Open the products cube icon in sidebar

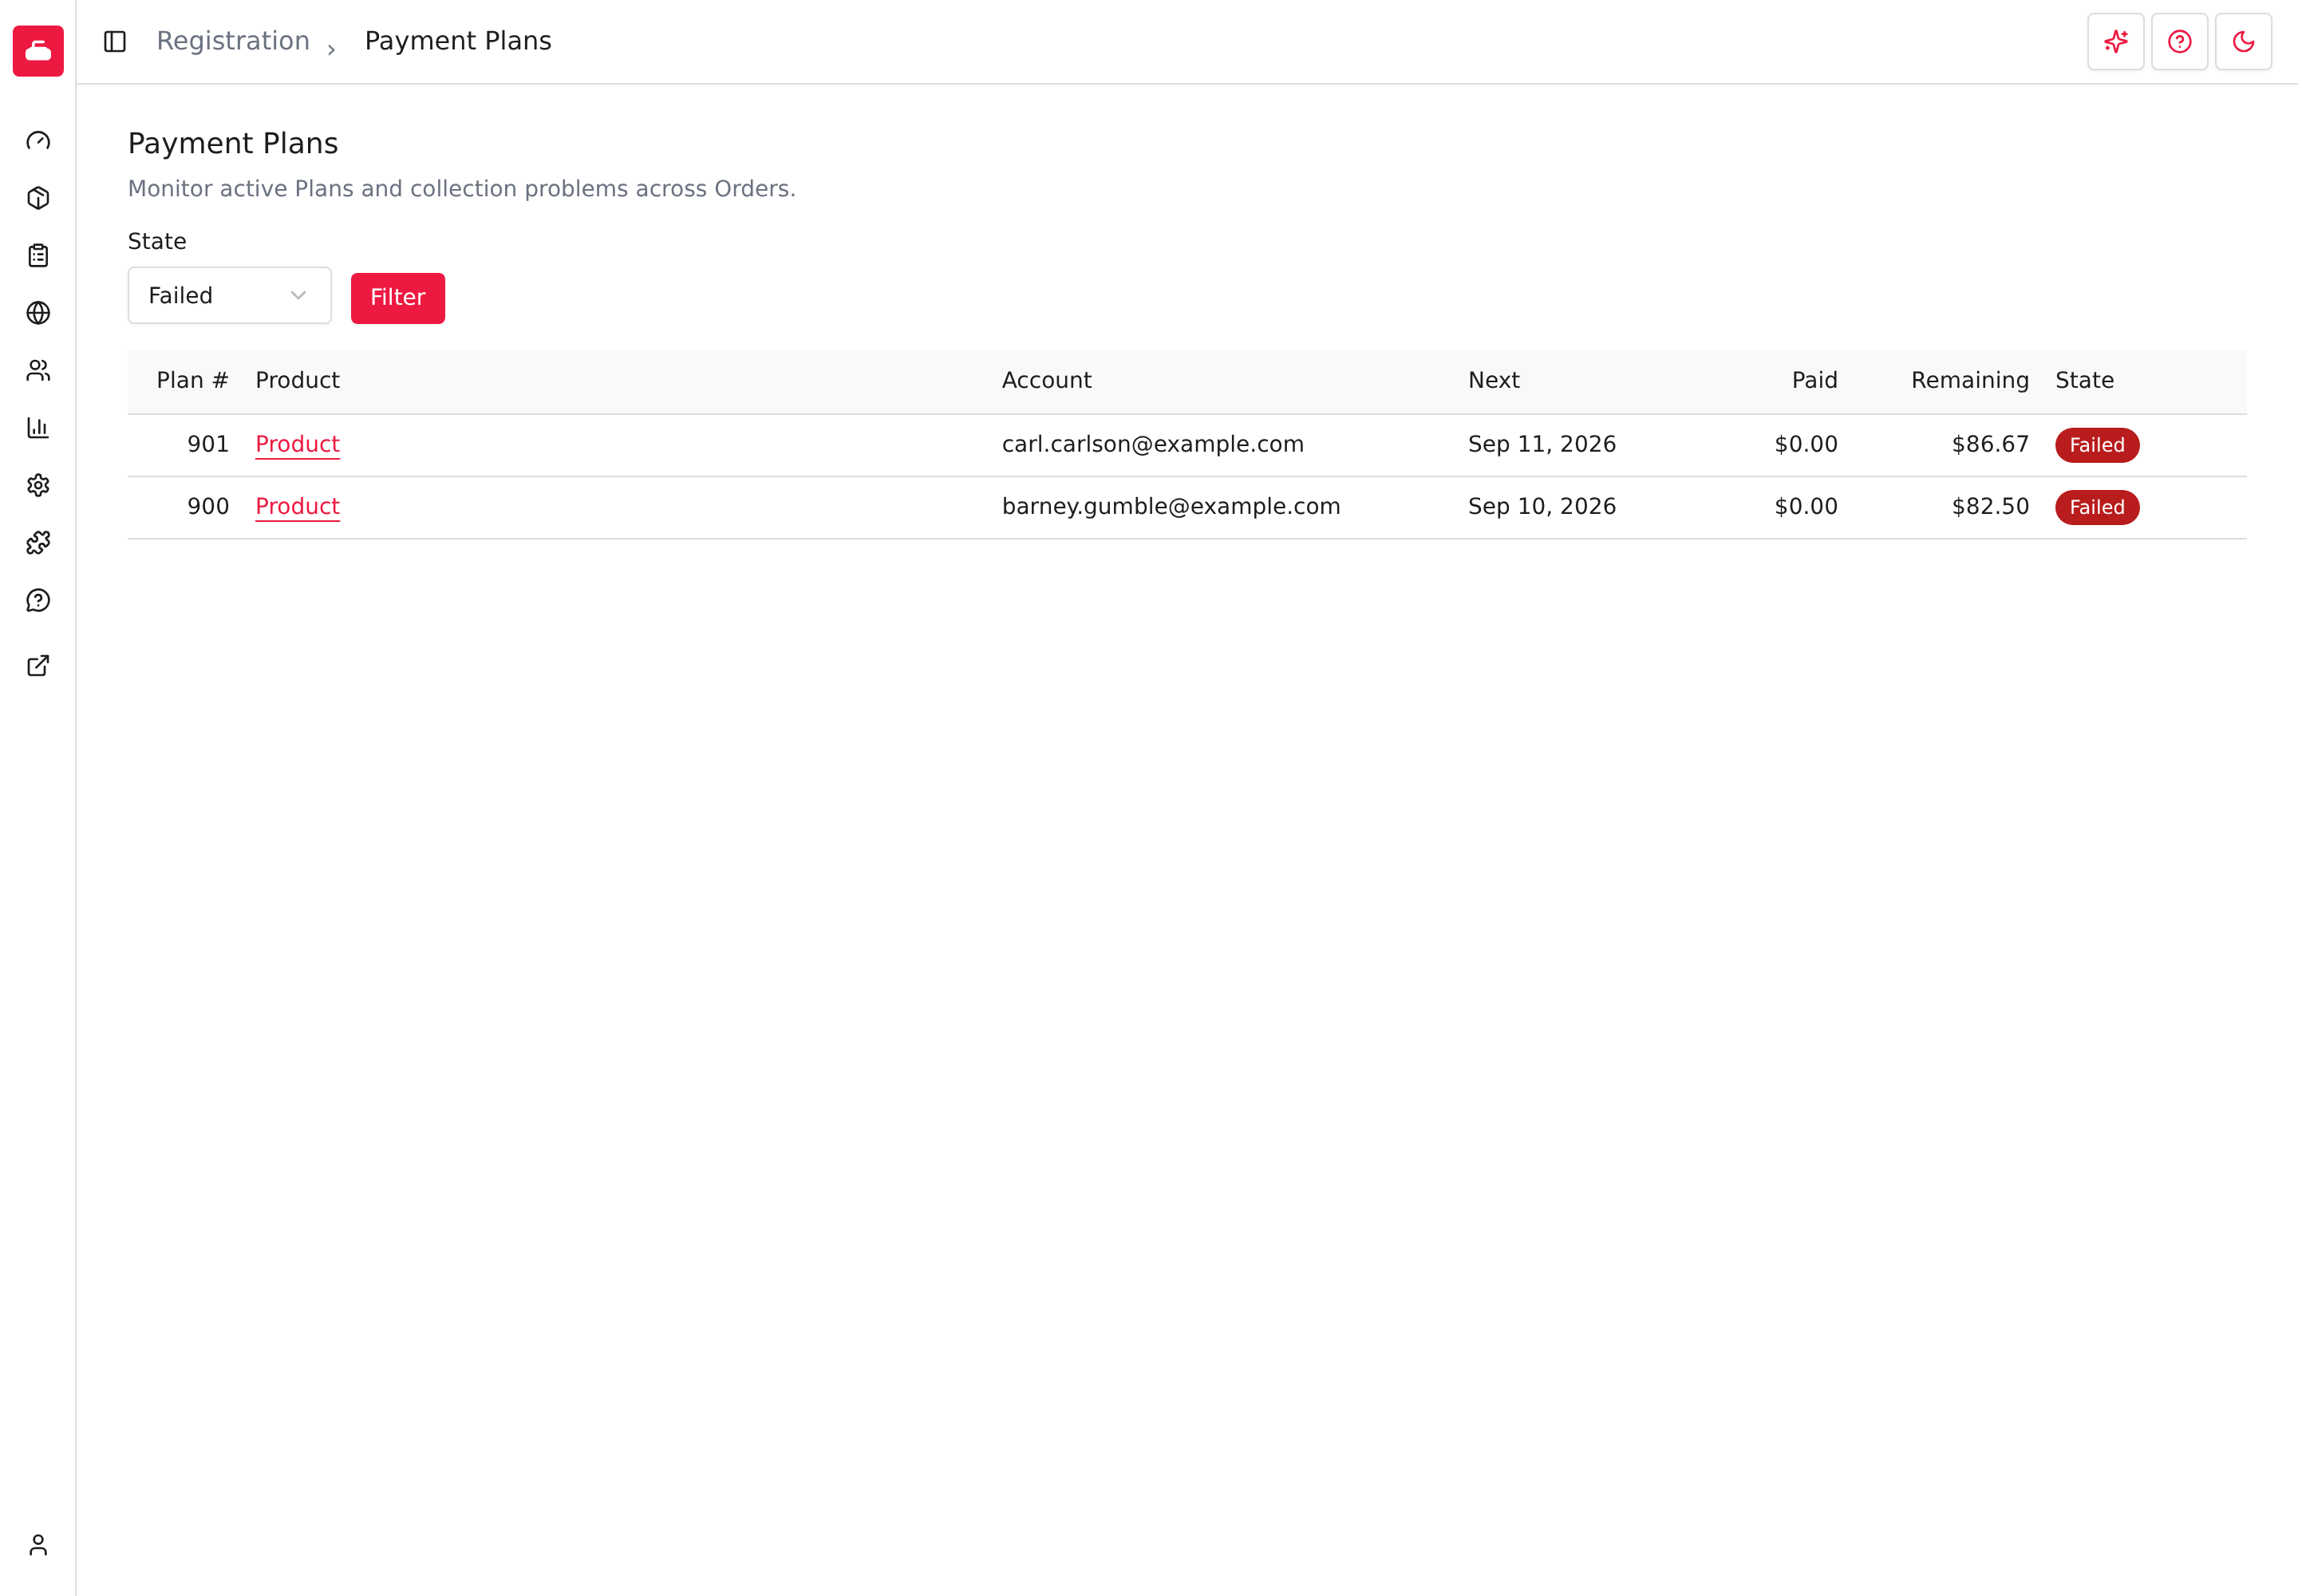pyautogui.click(x=38, y=198)
